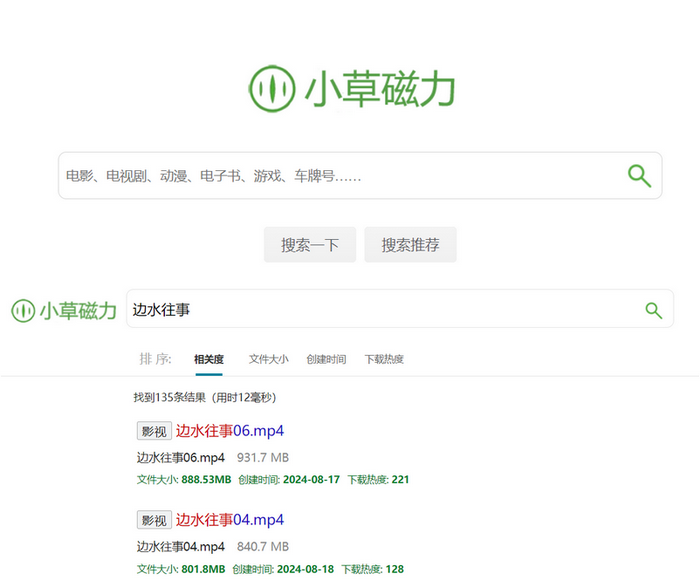The width and height of the screenshot is (700, 581).
Task: Open the 边水往事04.mp4 result title link
Action: coord(230,520)
